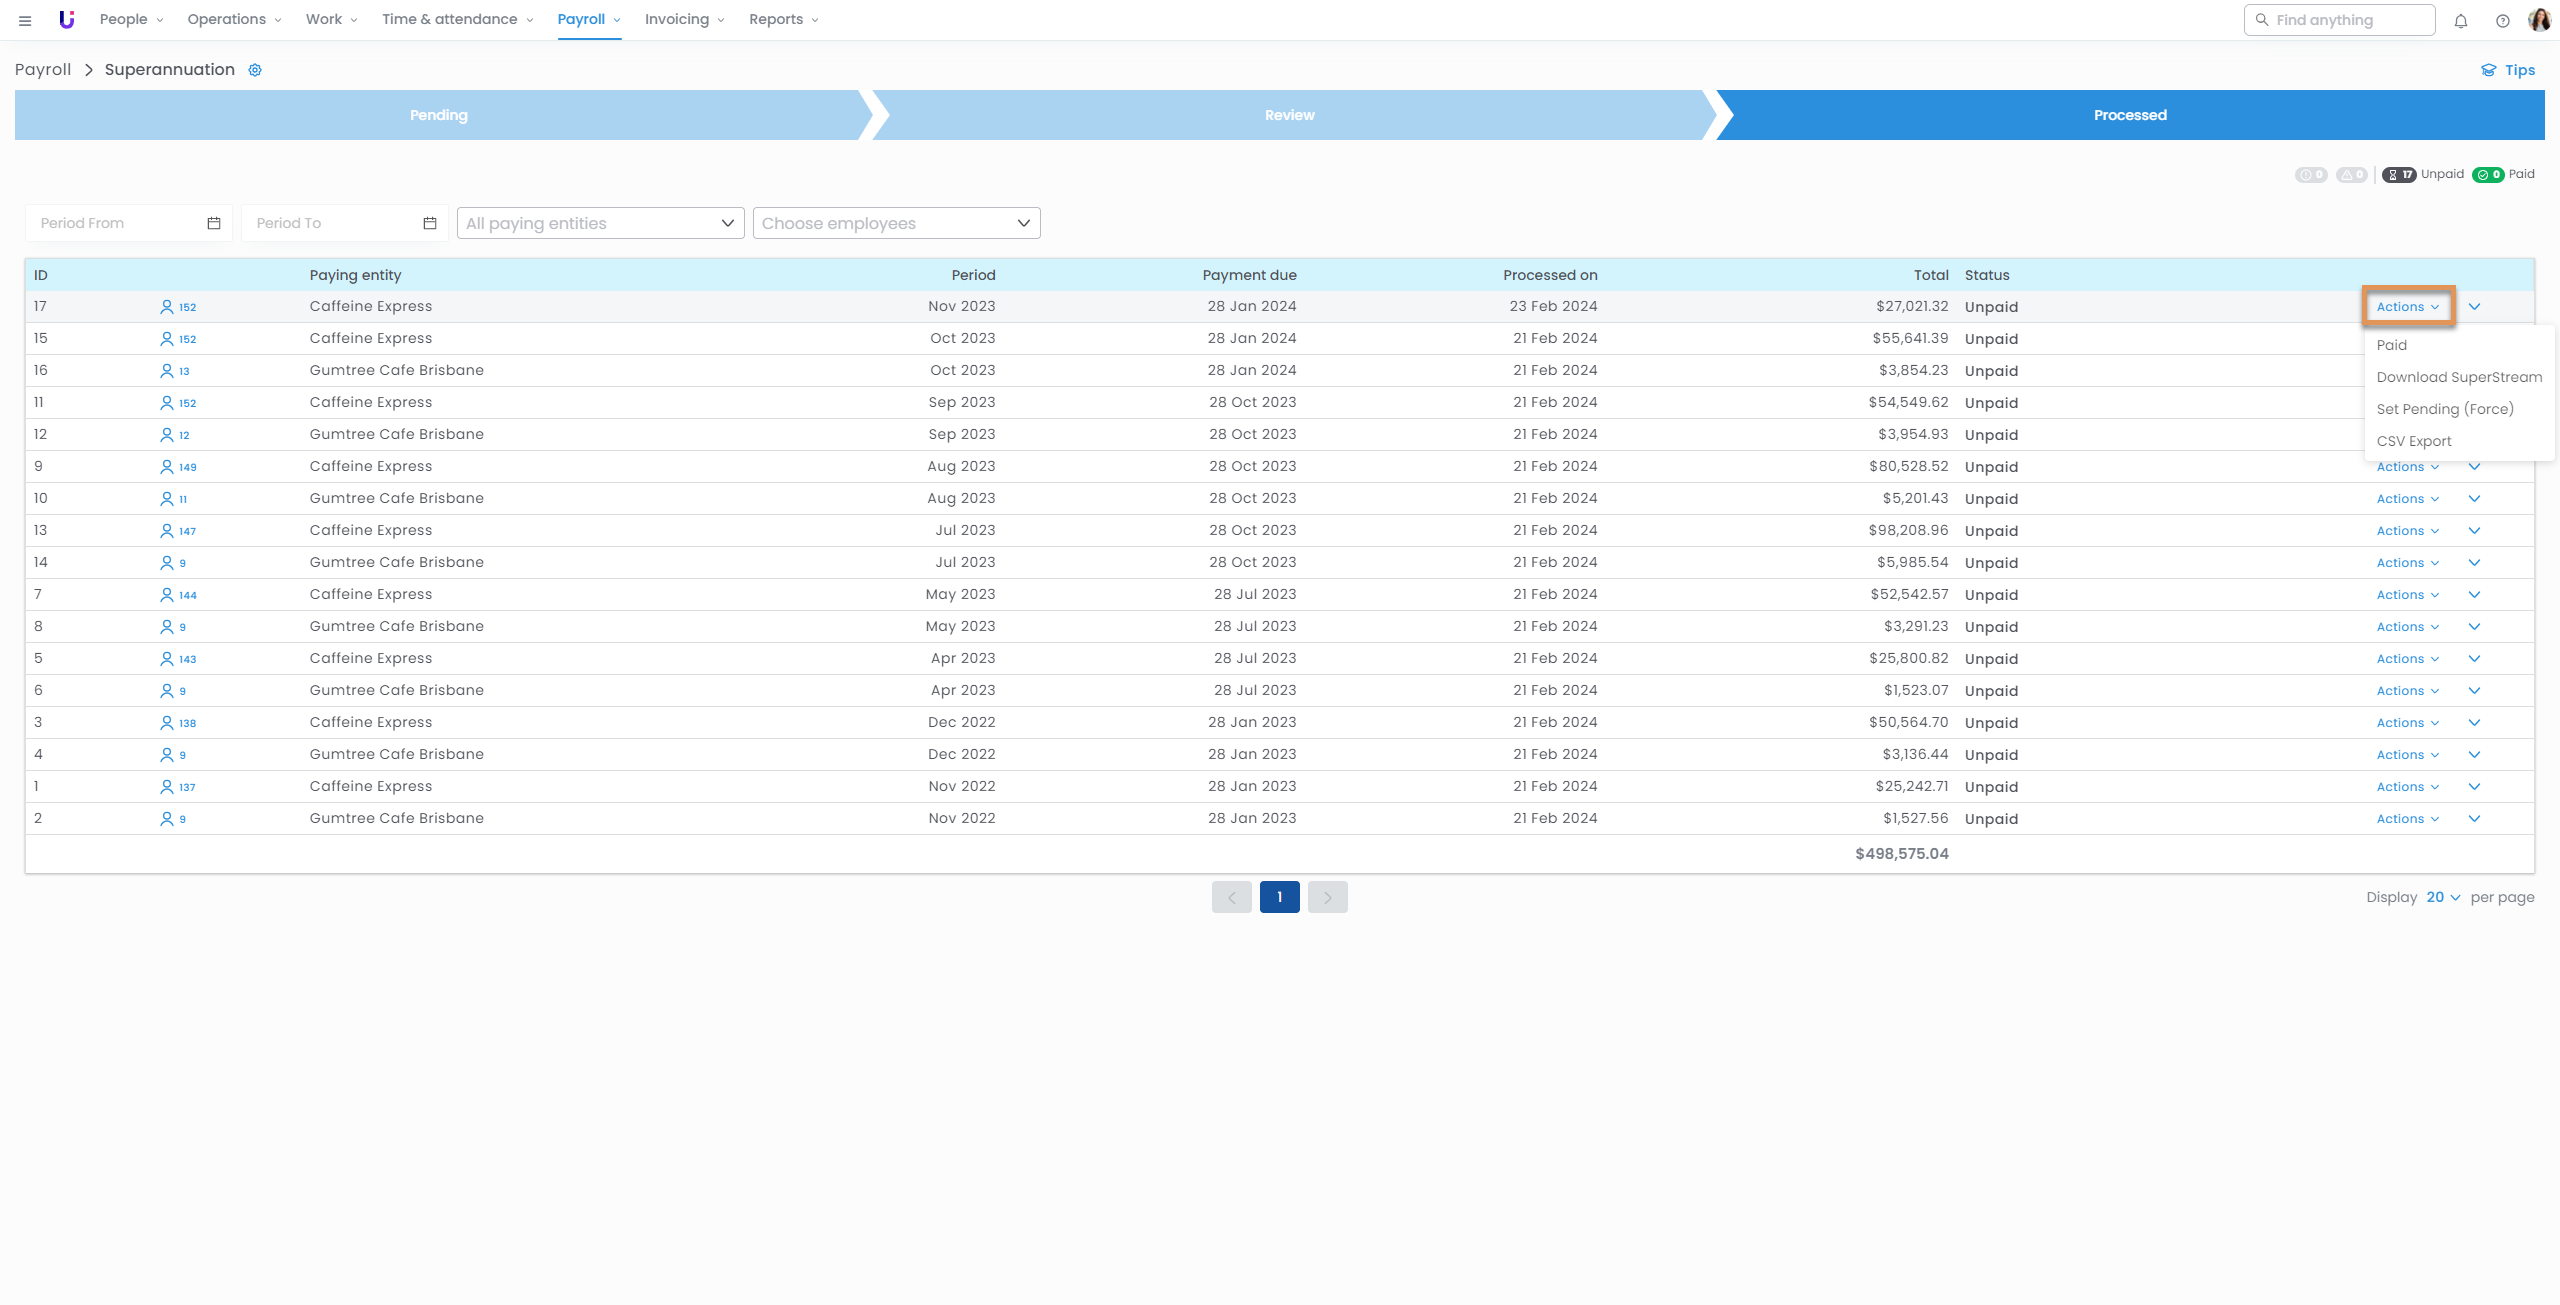Image resolution: width=2560 pixels, height=1305 pixels.
Task: Click the notifications bell icon
Action: [2461, 20]
